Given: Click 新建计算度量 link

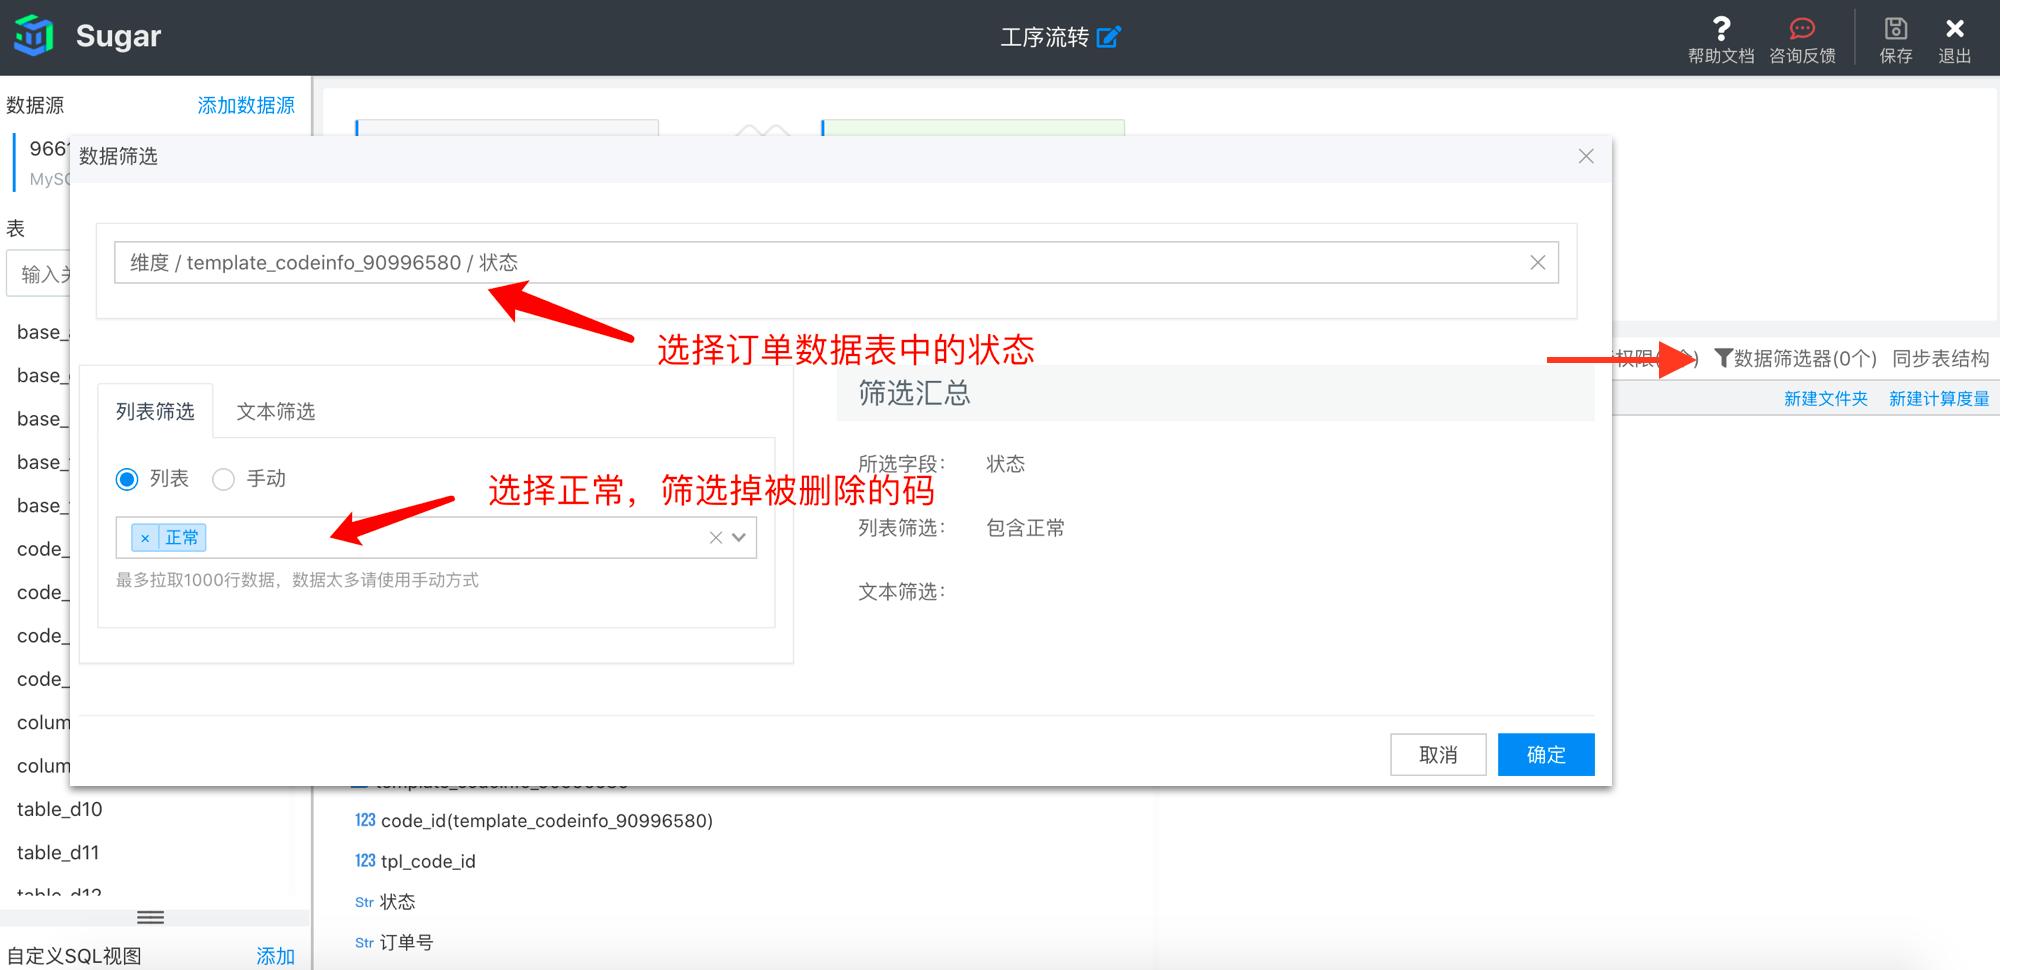Looking at the screenshot, I should 1939,398.
